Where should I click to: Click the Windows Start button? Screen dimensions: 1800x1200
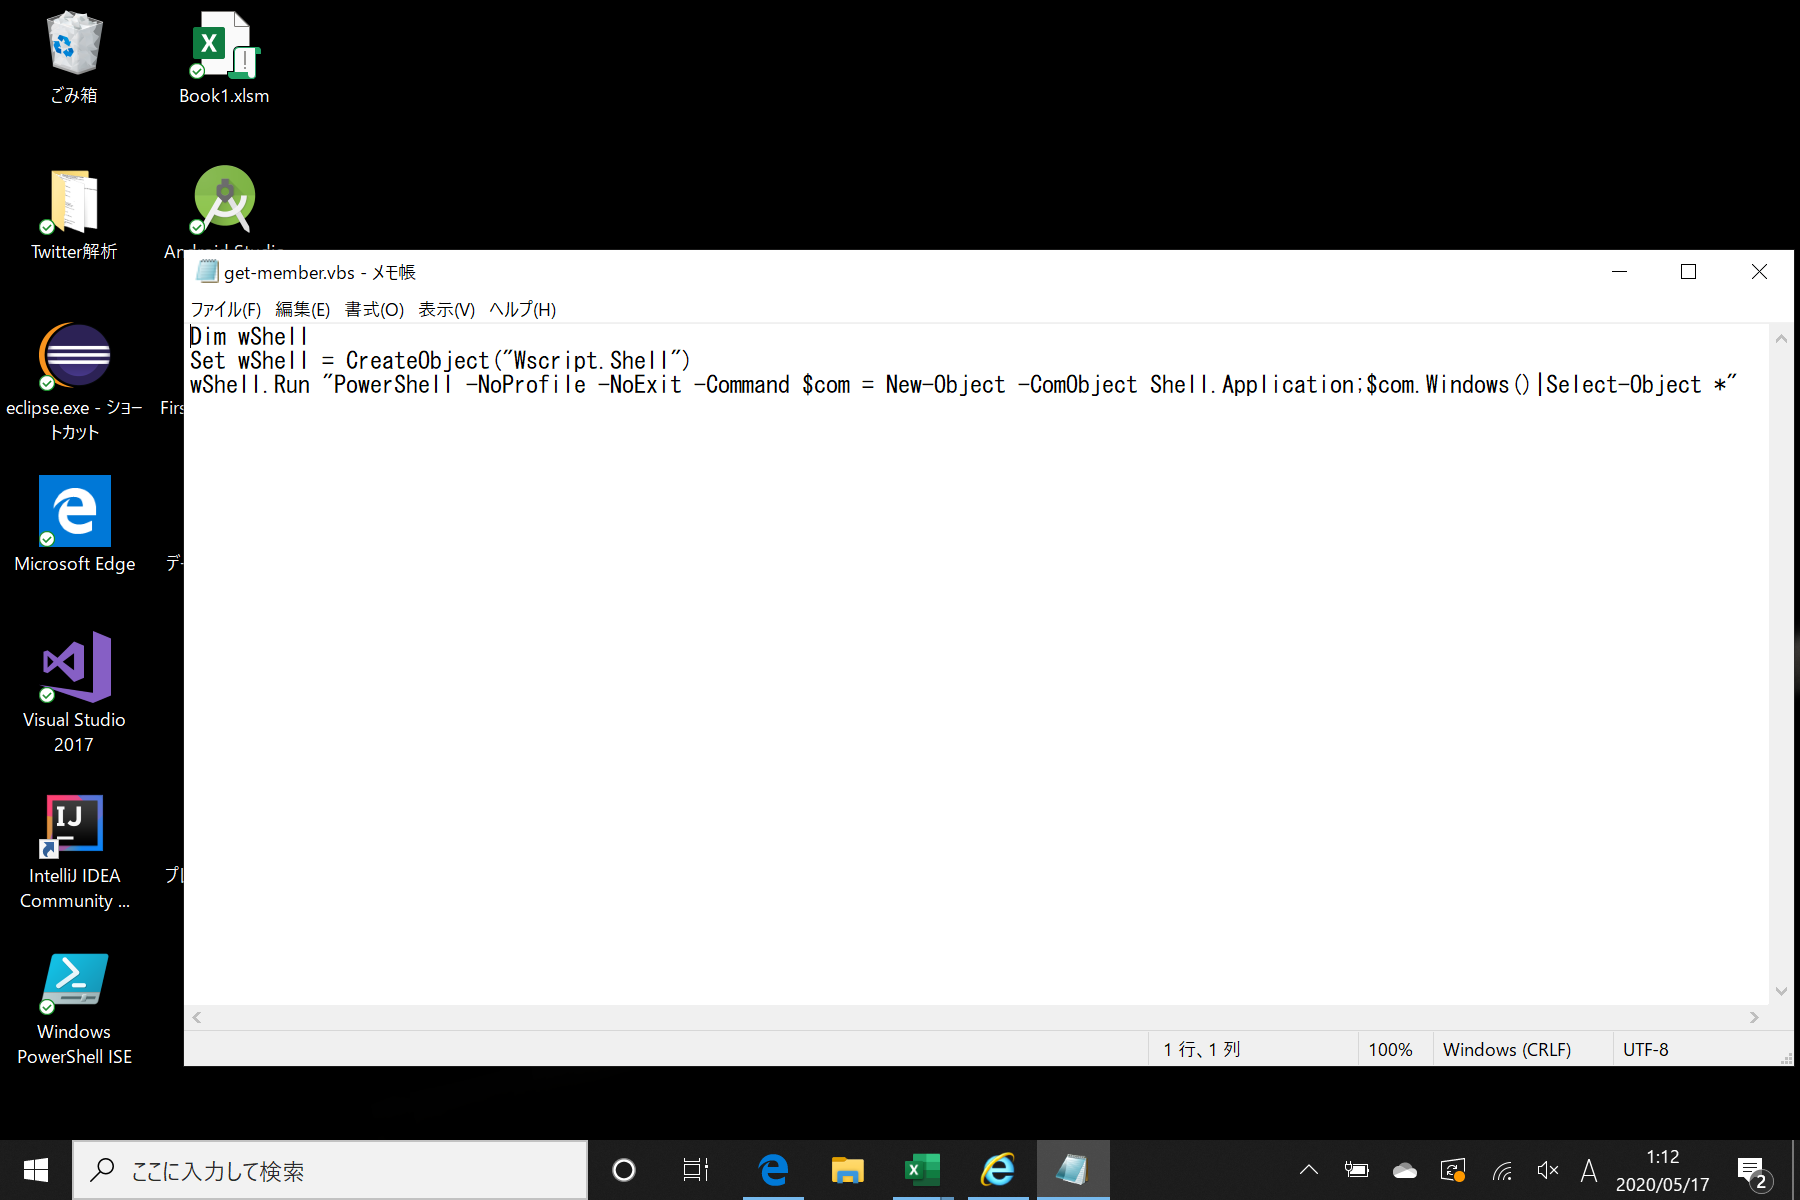34,1169
